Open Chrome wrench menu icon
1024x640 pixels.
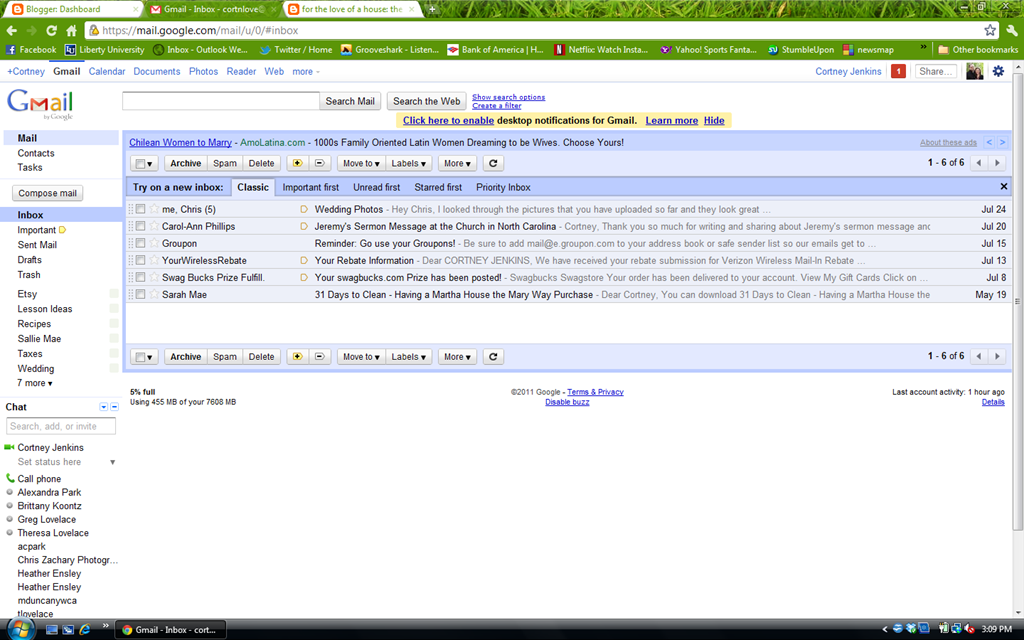click(x=1012, y=30)
